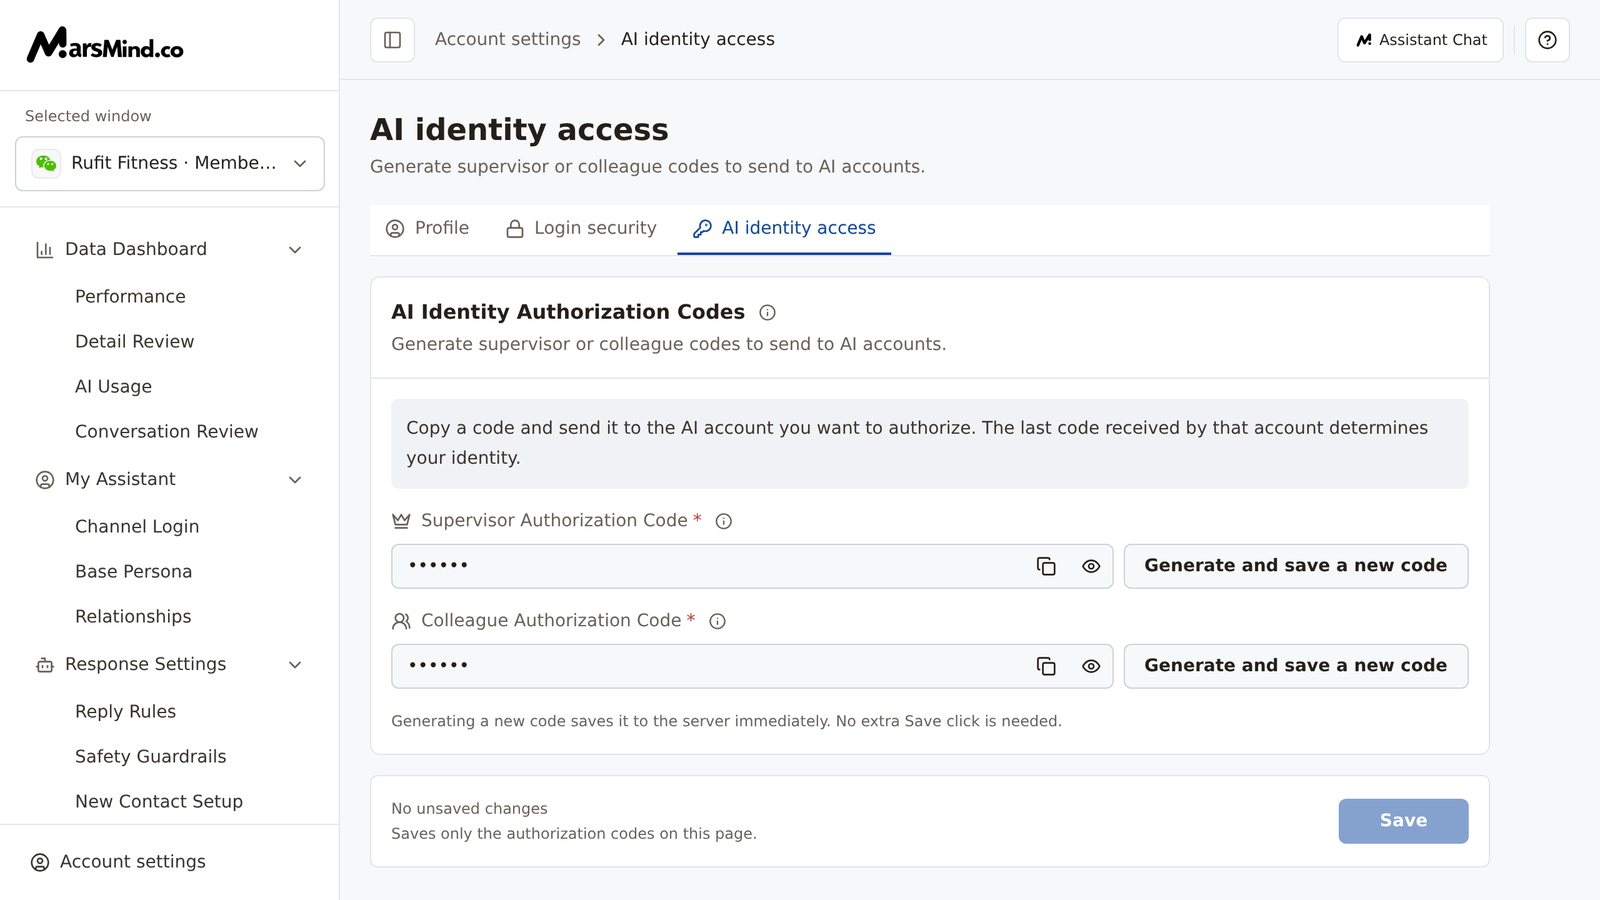Screen dimensions: 1600x900
Task: Copy the Supervisor Authorization Code
Action: pyautogui.click(x=1046, y=566)
